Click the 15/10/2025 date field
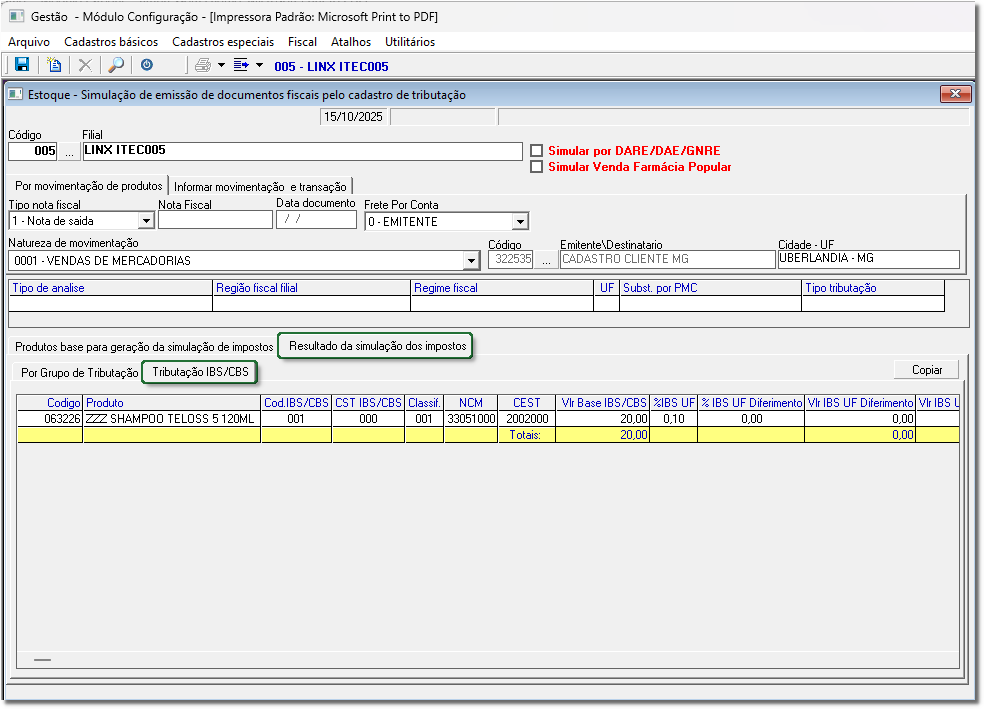 pos(354,117)
